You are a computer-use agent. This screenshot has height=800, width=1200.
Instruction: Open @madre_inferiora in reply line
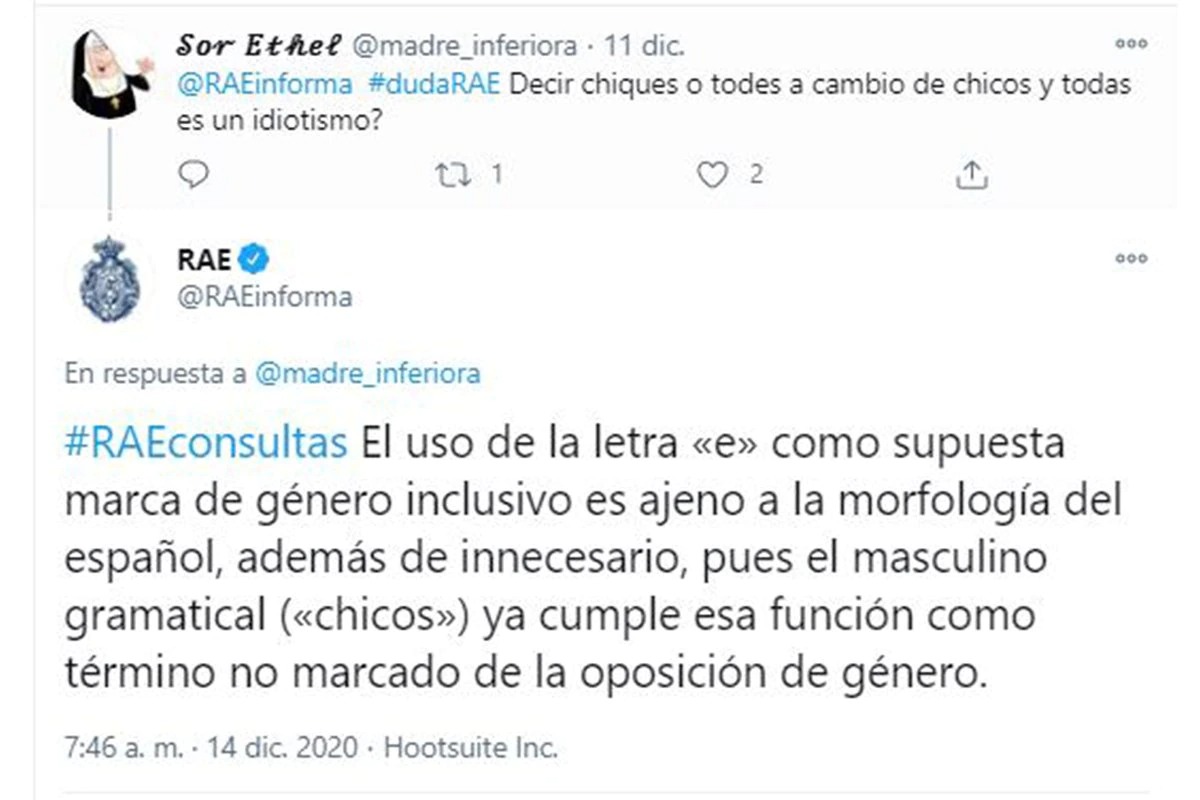368,374
